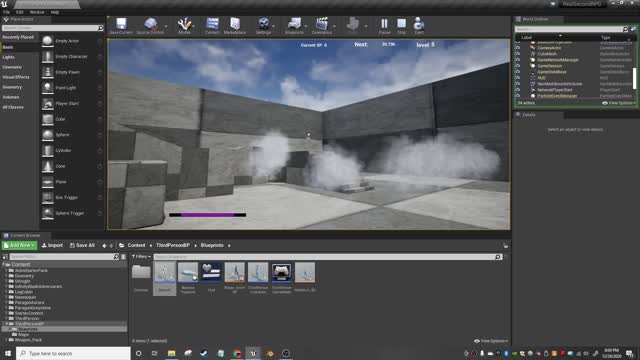Click the Eject toolbar icon
The width and height of the screenshot is (640, 360).
tap(419, 26)
